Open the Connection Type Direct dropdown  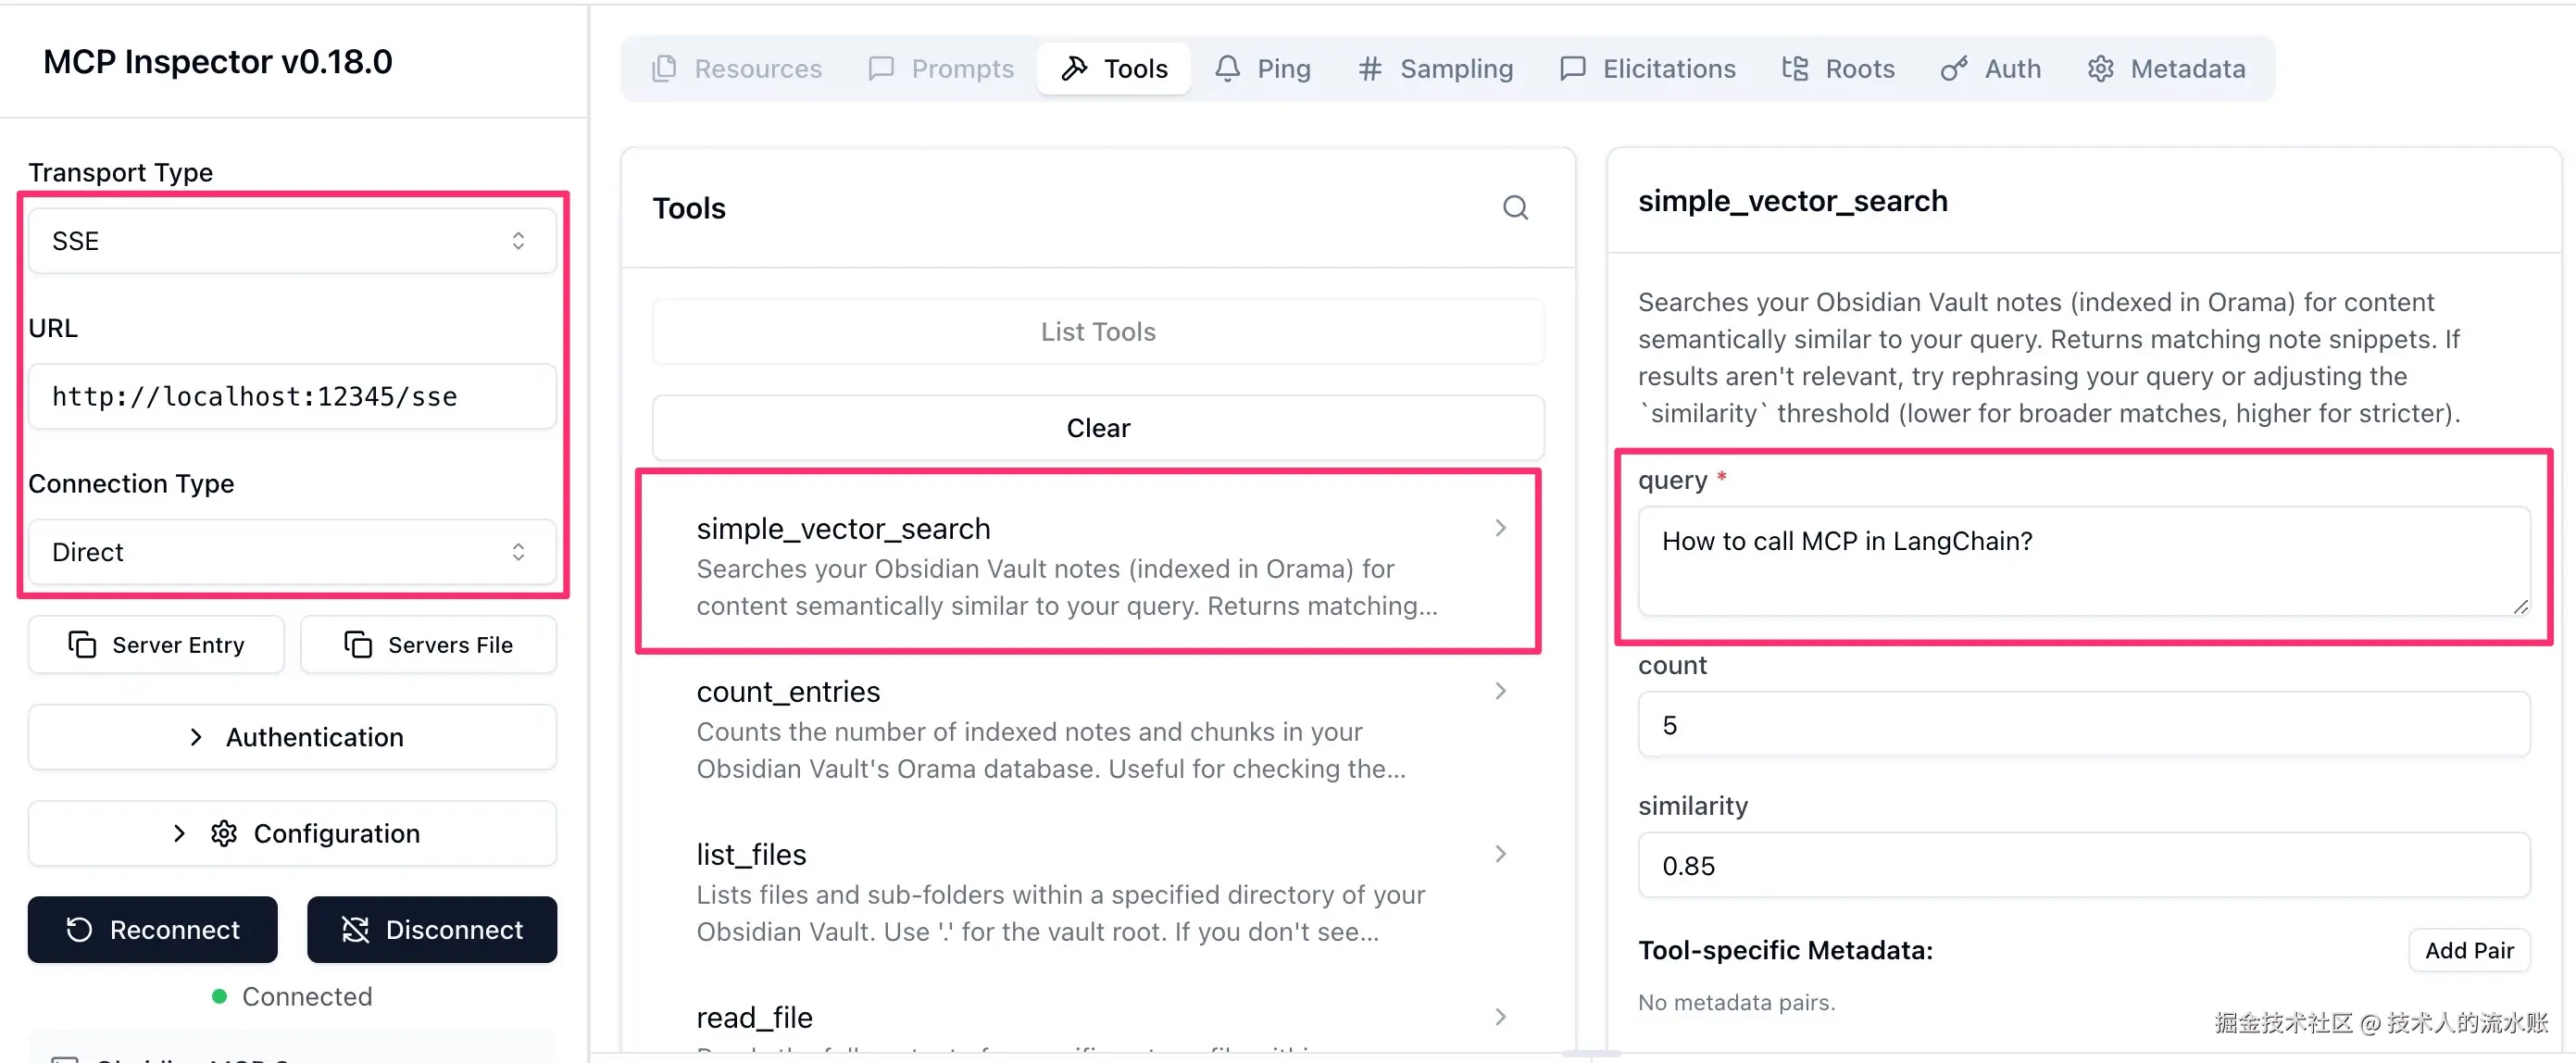292,551
